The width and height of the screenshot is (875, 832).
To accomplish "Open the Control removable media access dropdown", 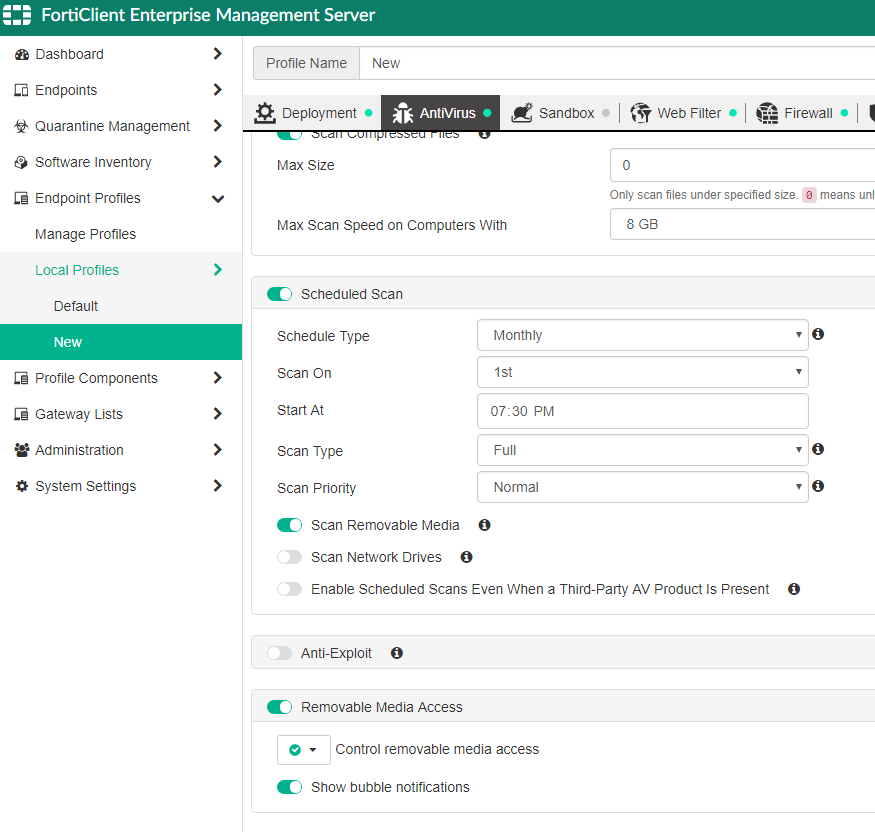I will click(x=303, y=750).
